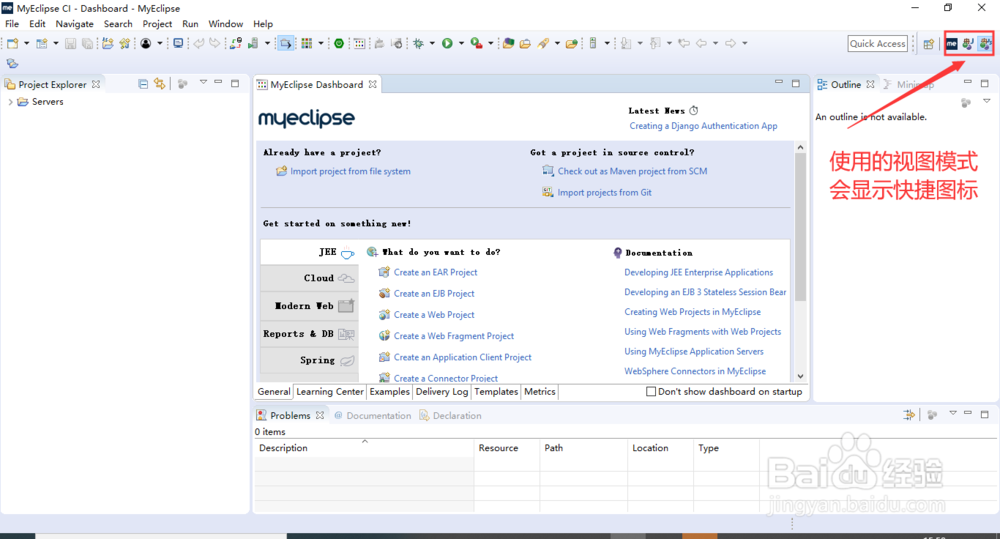Click the Open Perspective icon
1000x539 pixels.
pyautogui.click(x=929, y=44)
